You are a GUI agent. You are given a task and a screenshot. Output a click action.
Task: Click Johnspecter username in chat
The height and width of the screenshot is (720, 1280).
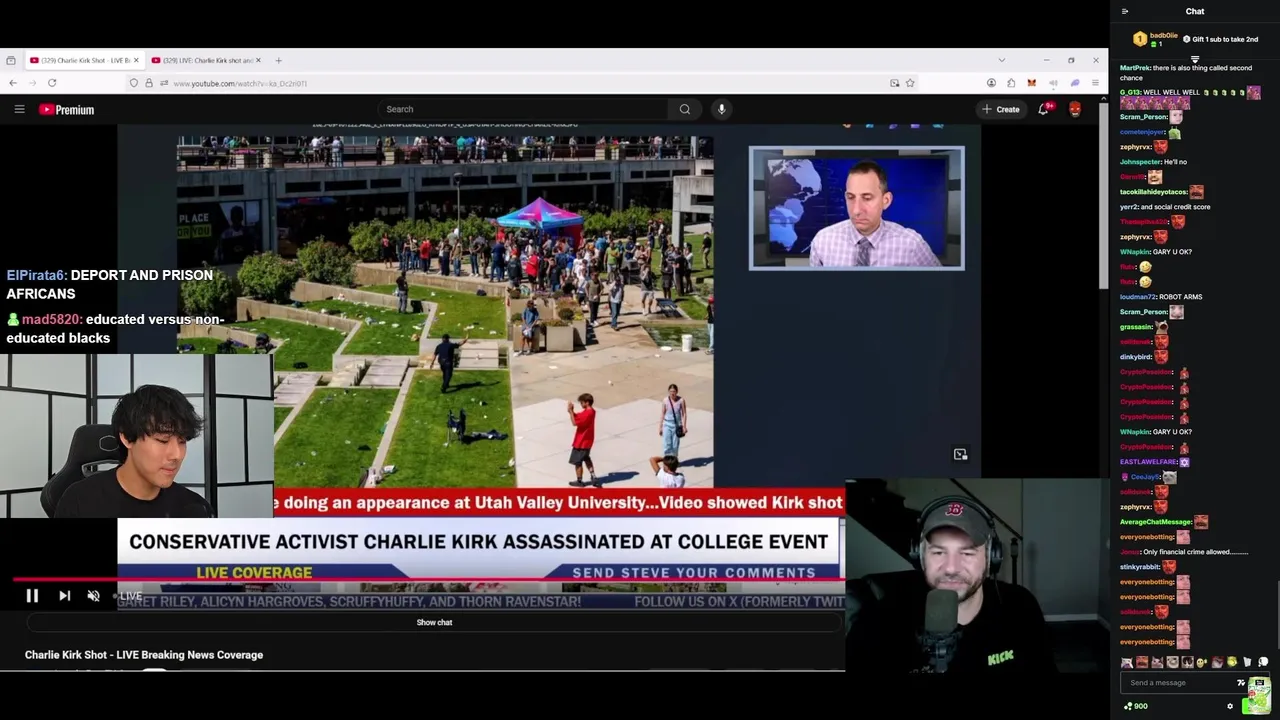1140,162
